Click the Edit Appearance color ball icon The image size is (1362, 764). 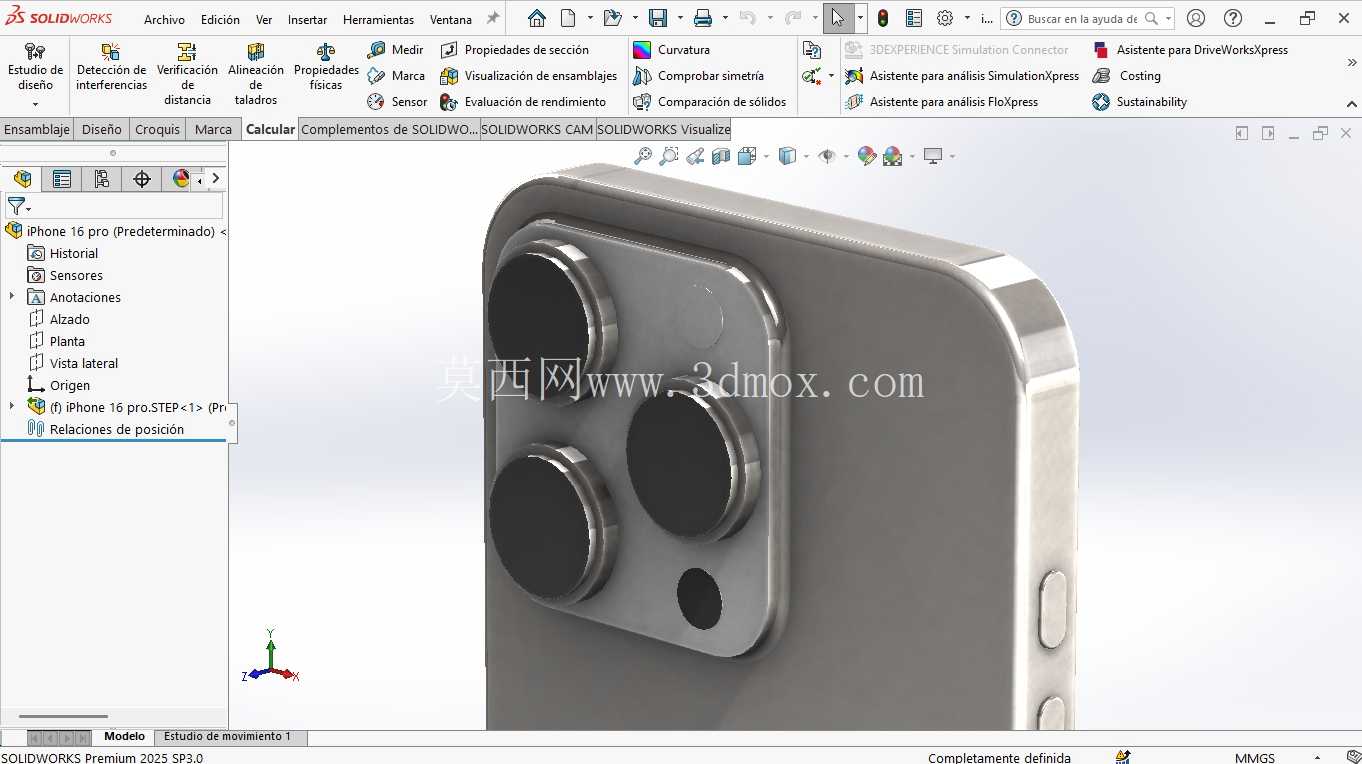[867, 156]
